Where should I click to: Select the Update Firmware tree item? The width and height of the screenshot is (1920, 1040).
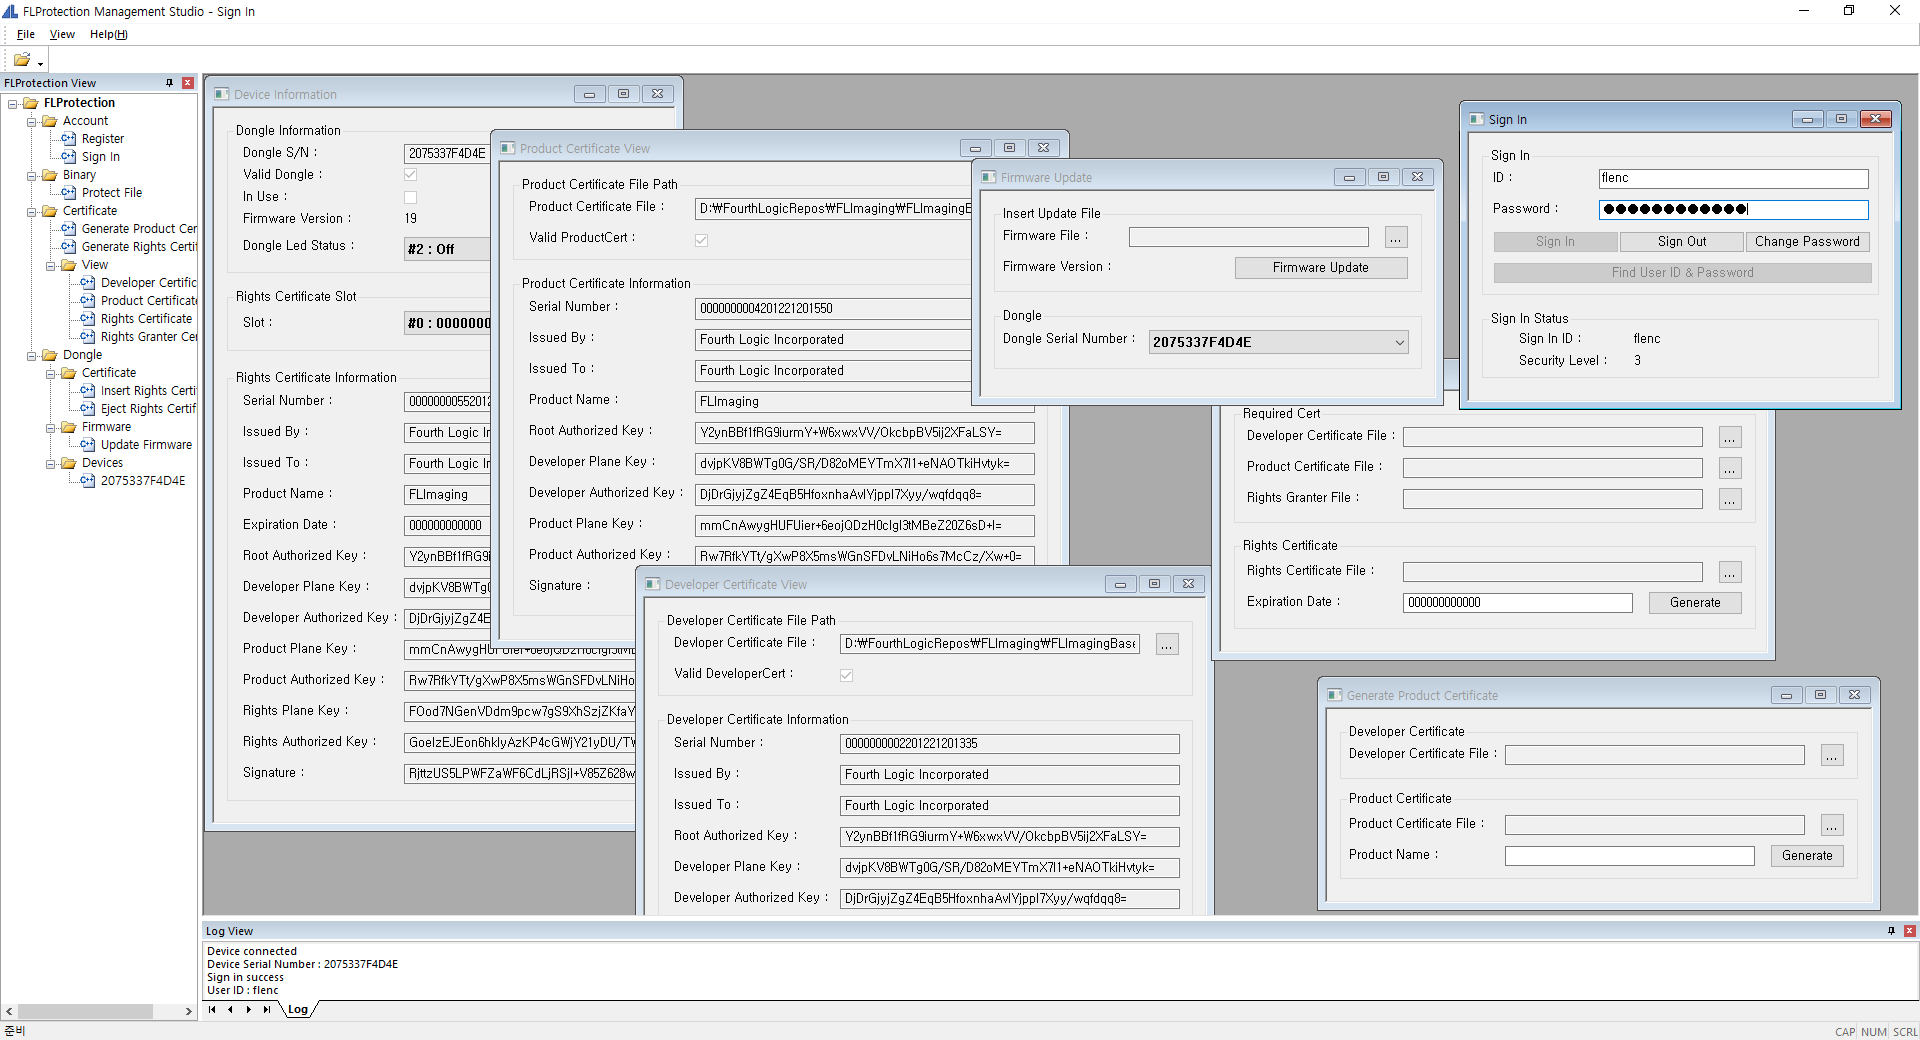pos(146,445)
